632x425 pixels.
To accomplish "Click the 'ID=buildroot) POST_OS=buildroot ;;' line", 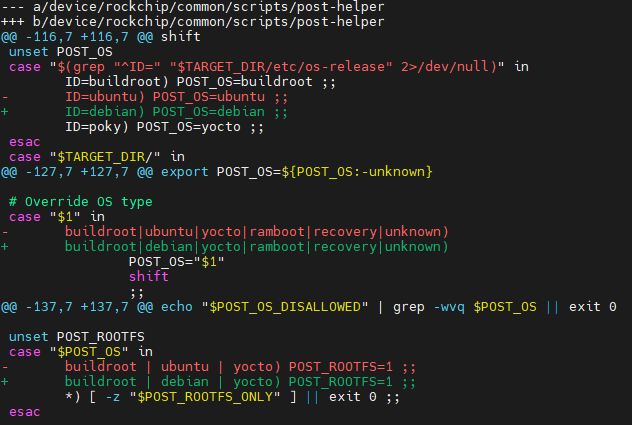I will coord(200,82).
